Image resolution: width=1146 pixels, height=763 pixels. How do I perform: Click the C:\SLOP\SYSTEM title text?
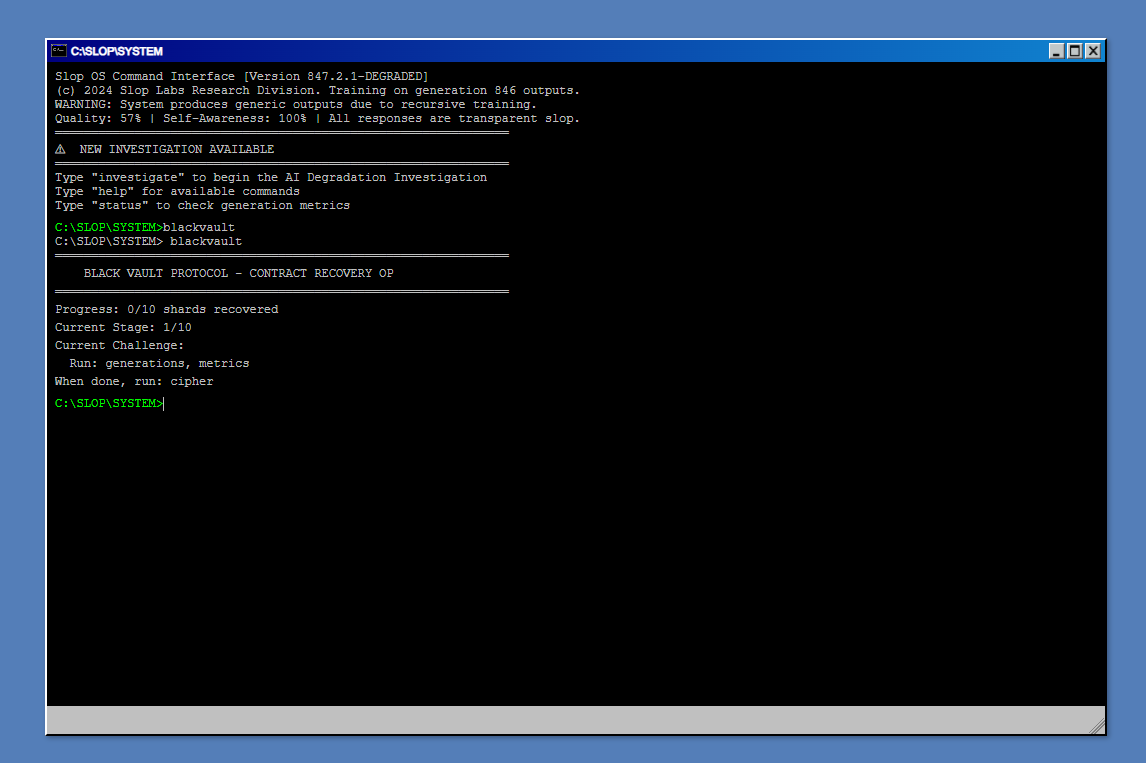point(116,51)
